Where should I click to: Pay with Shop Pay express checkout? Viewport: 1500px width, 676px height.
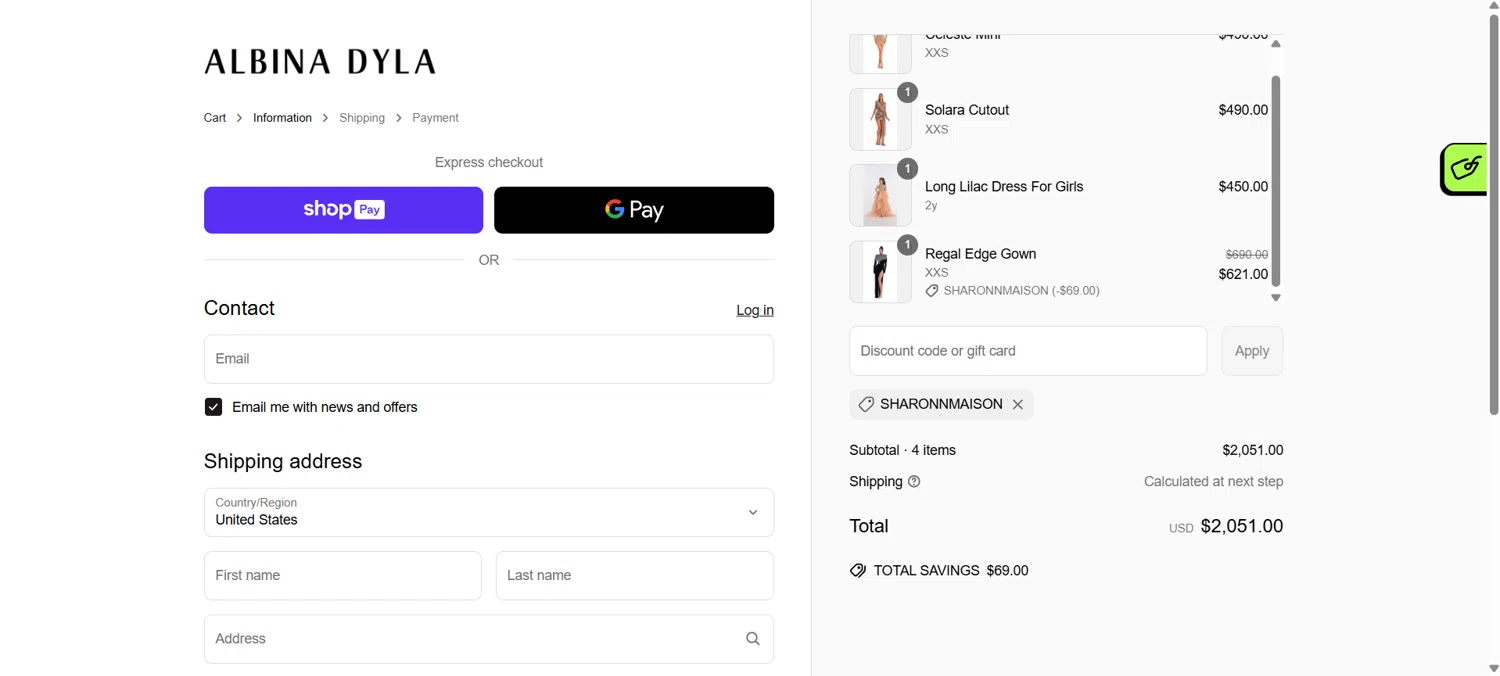(343, 210)
